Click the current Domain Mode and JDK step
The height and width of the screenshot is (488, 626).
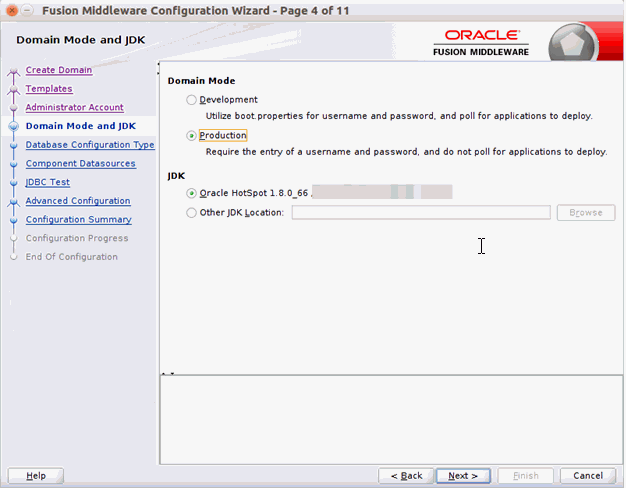(81, 126)
